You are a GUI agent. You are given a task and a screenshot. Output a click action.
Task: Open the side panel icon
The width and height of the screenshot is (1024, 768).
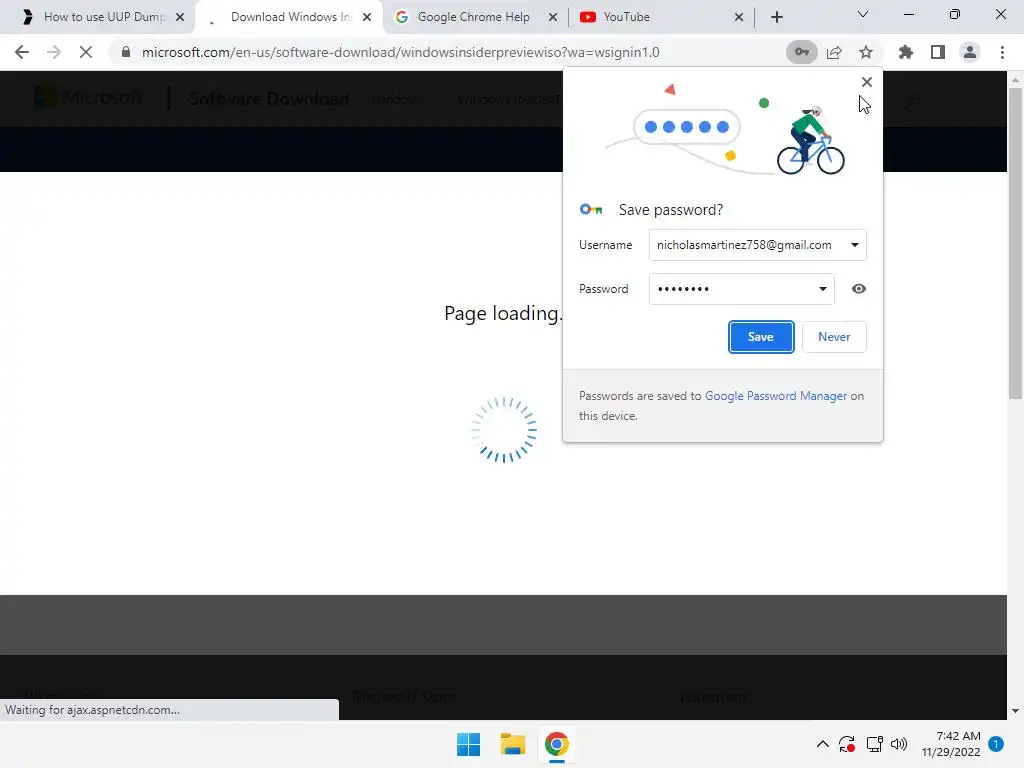pos(938,52)
